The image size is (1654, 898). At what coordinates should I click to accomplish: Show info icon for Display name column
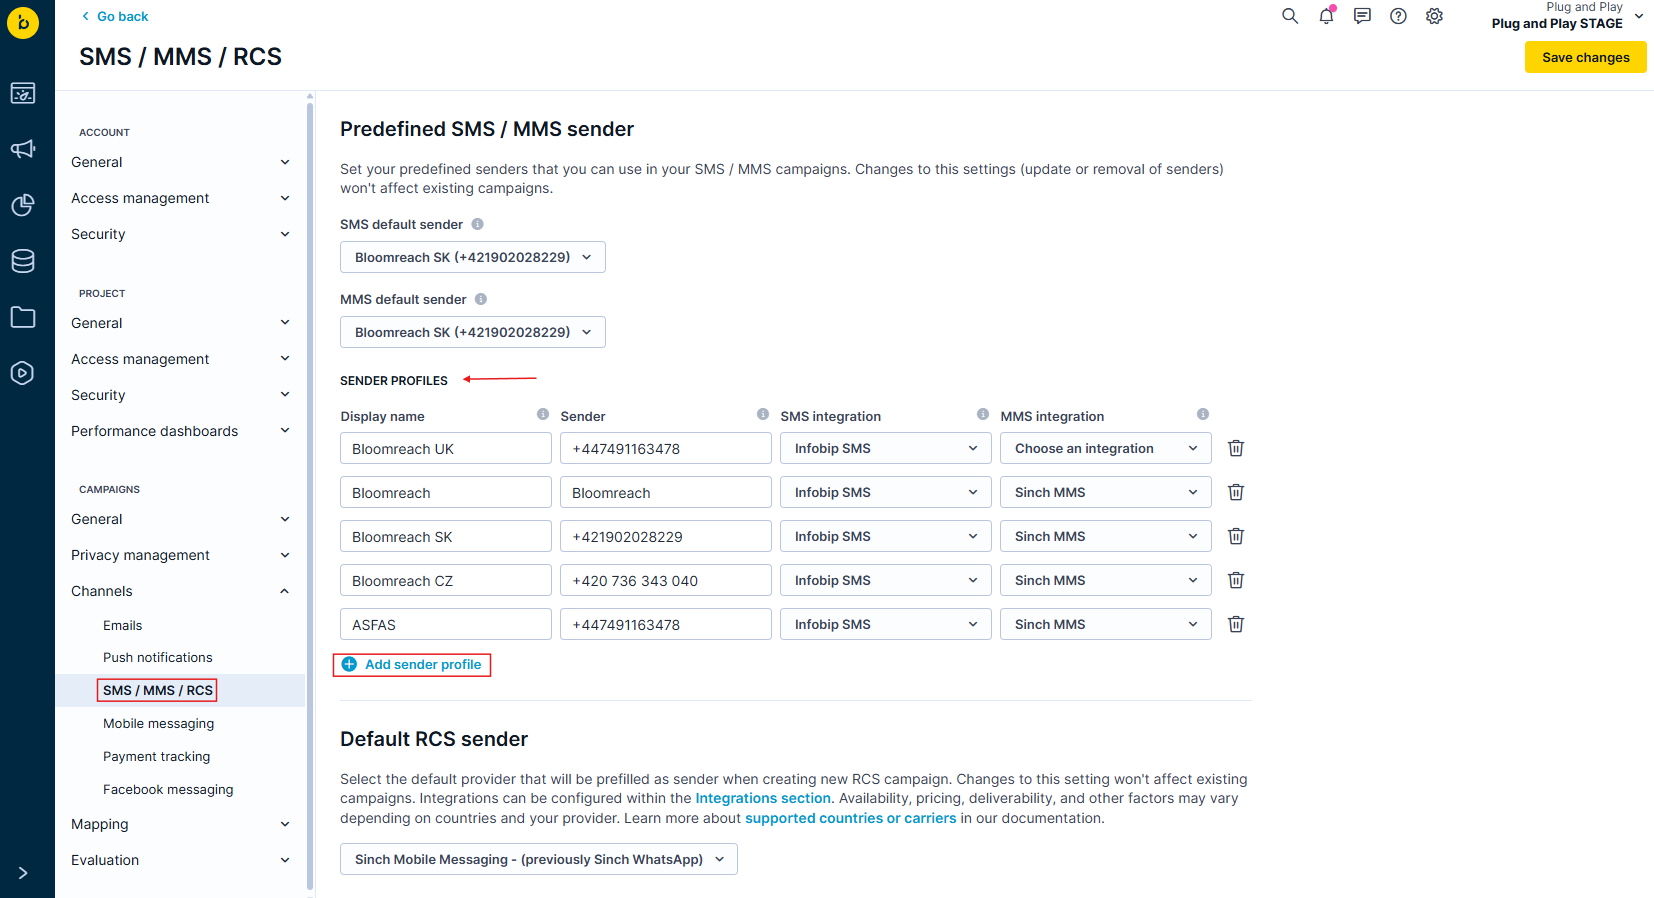click(543, 414)
